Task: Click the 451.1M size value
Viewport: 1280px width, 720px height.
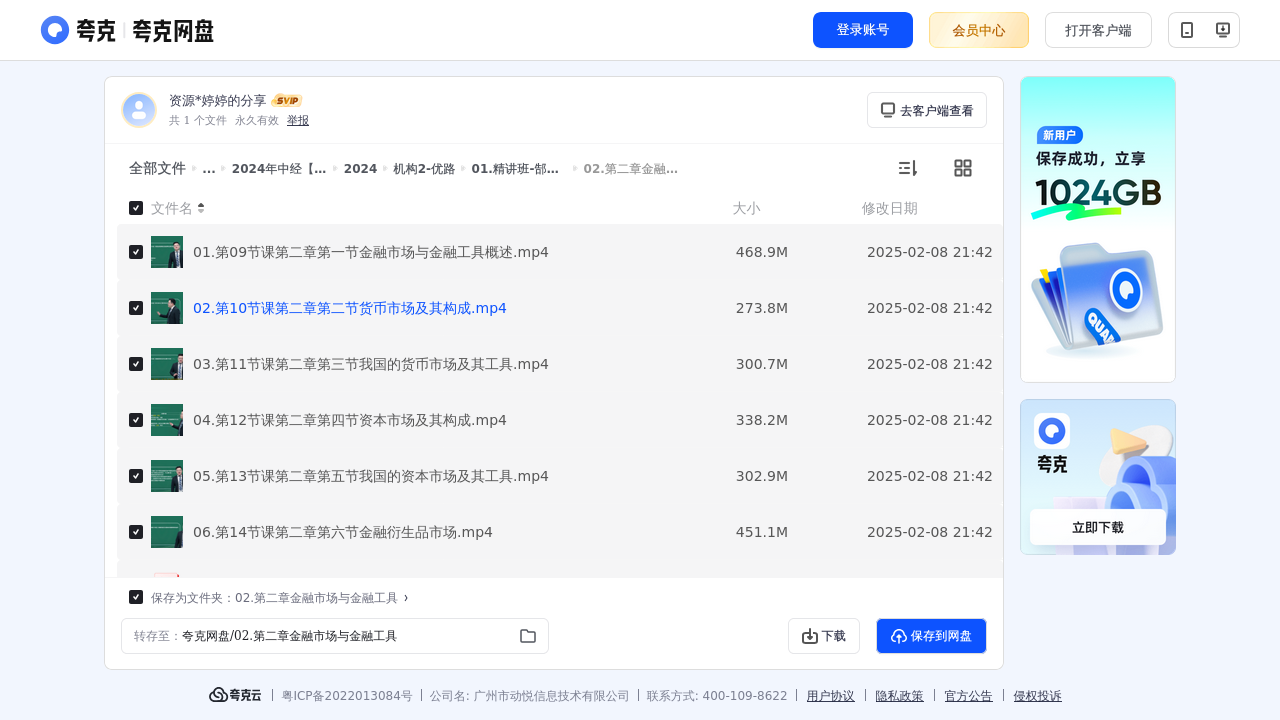Action: click(762, 532)
